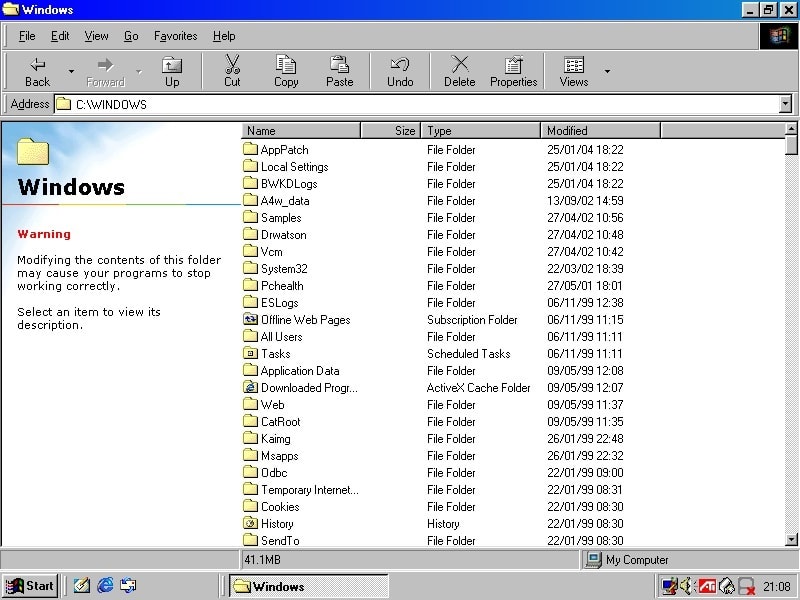This screenshot has width=800, height=600.
Task: Select the Application Data folder name
Action: (x=299, y=370)
